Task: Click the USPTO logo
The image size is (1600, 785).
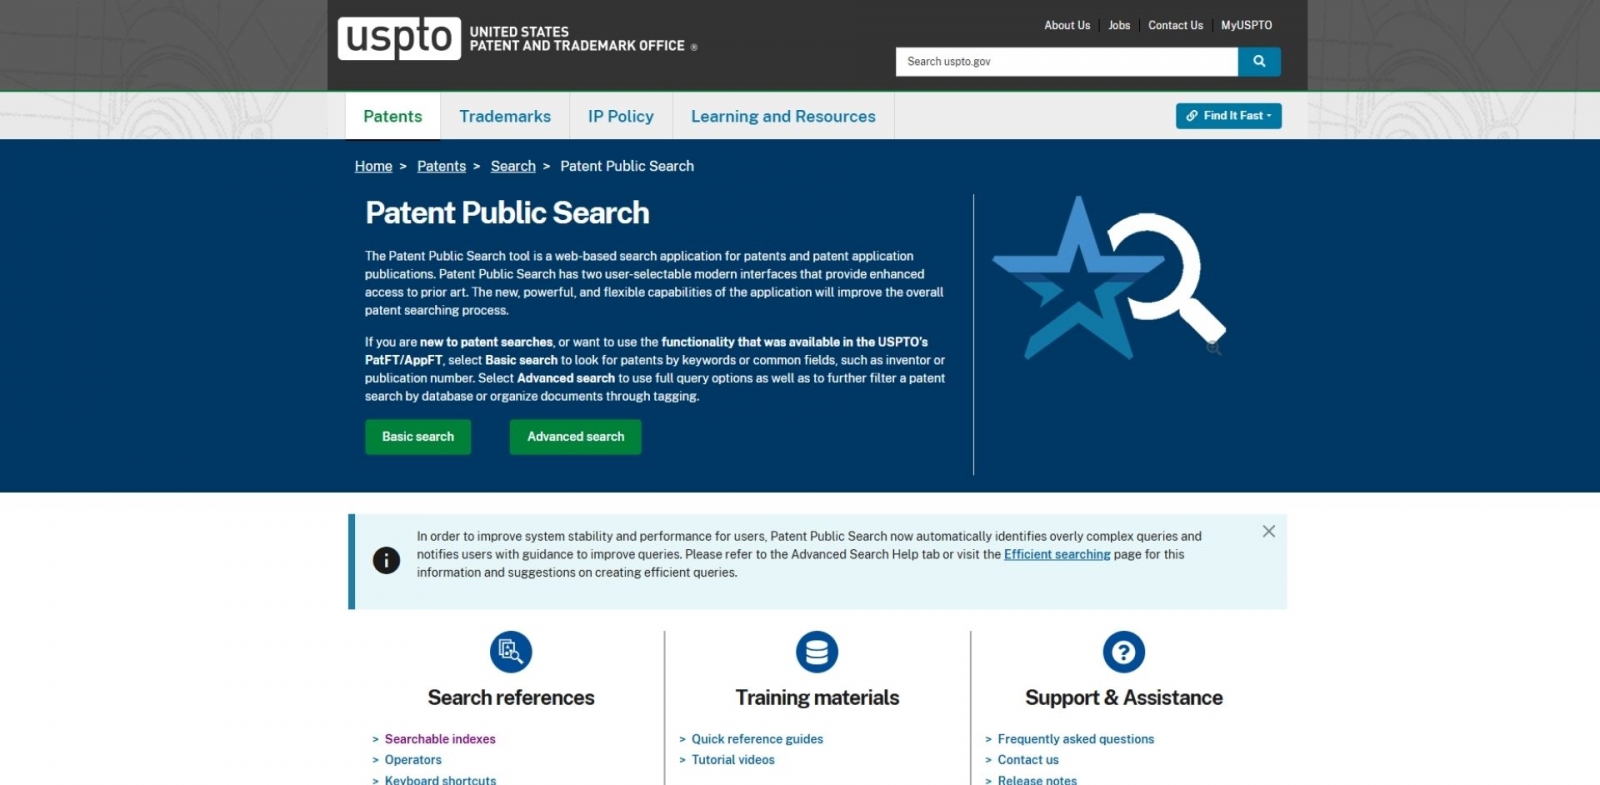Action: click(399, 39)
